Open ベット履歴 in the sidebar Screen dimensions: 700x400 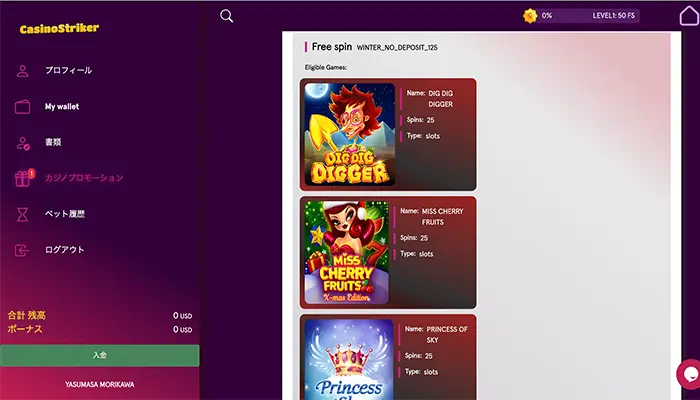coord(65,214)
